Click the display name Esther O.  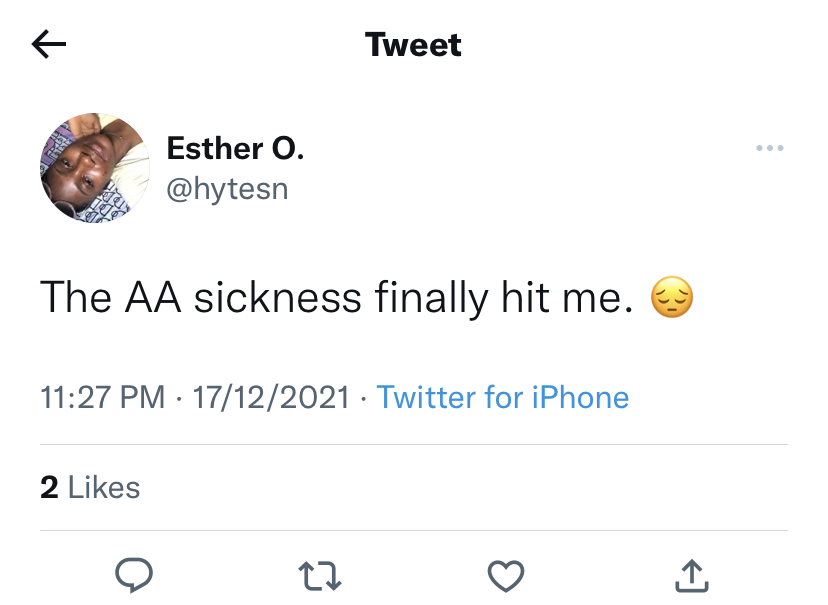tap(235, 149)
